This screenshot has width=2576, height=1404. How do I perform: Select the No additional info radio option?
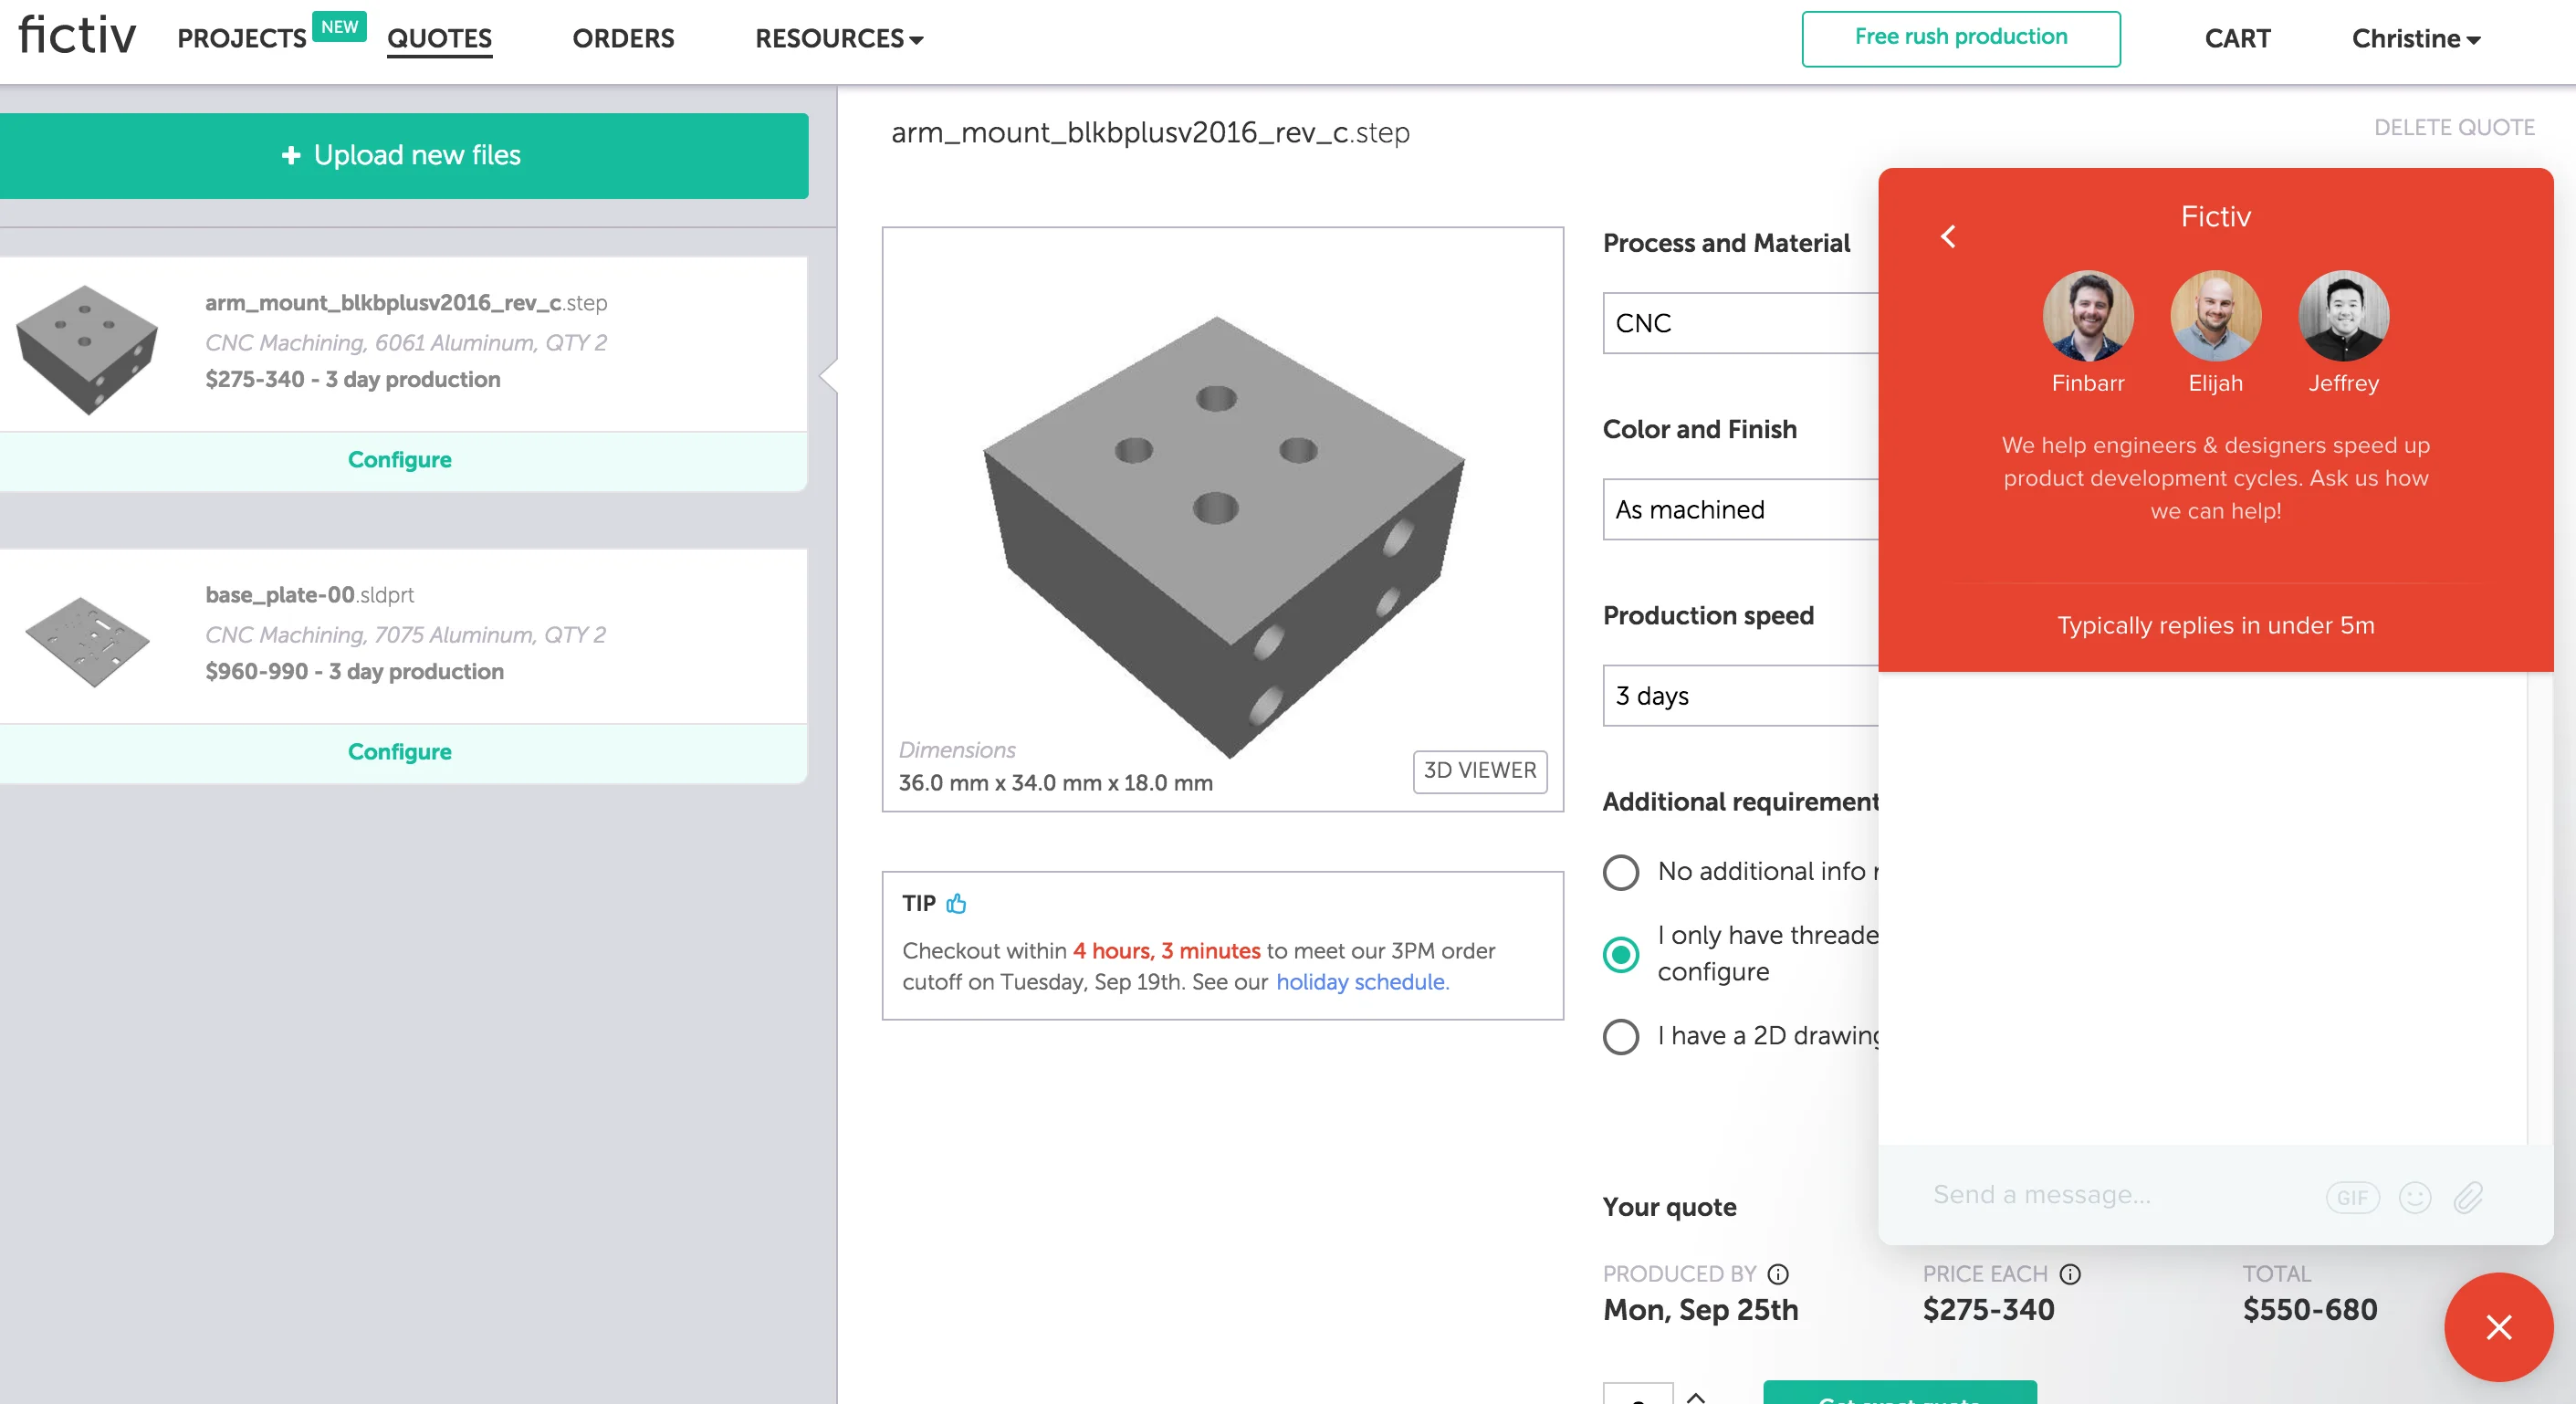click(x=1620, y=872)
